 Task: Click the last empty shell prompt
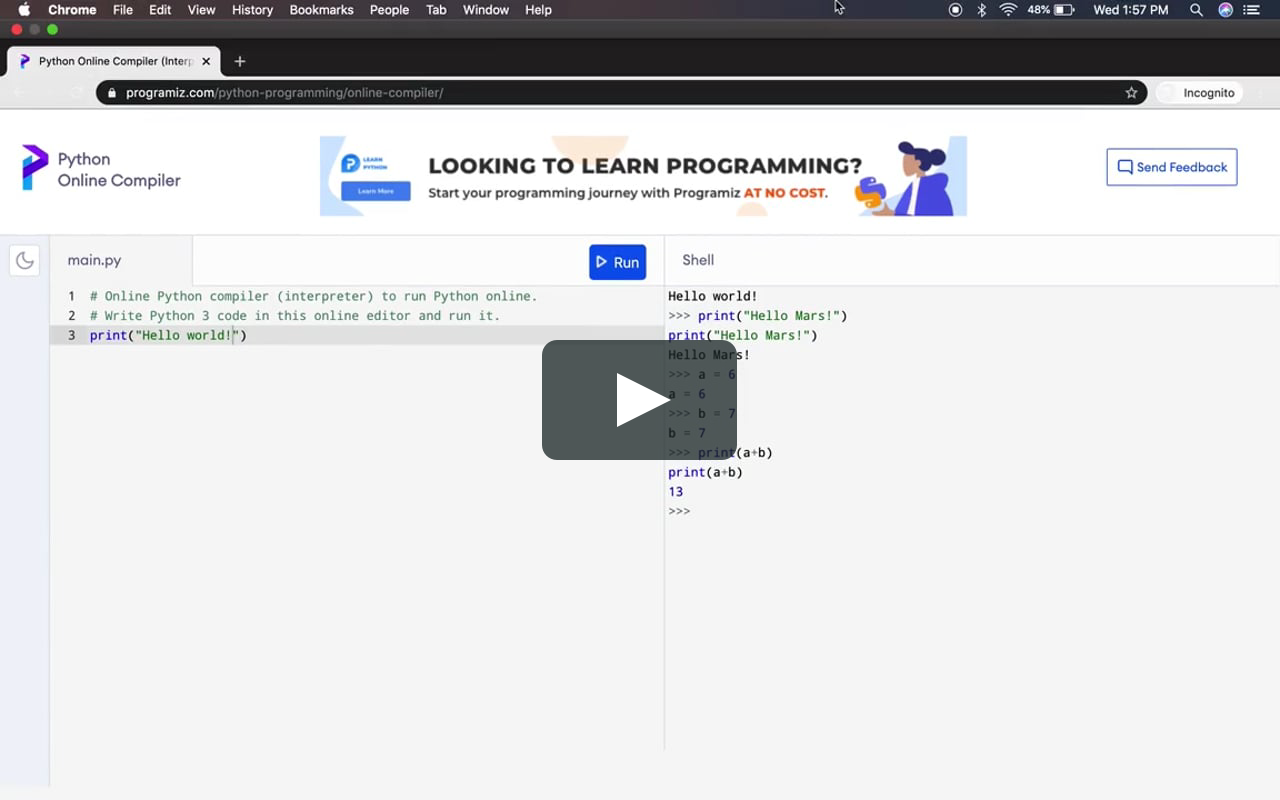click(679, 511)
